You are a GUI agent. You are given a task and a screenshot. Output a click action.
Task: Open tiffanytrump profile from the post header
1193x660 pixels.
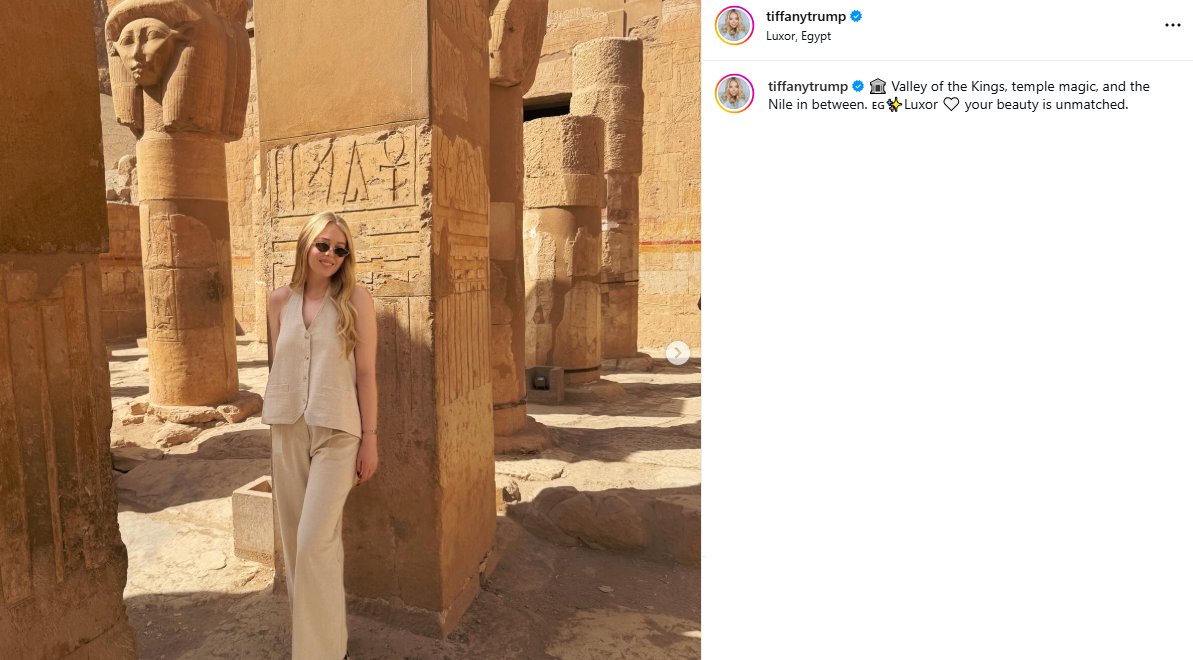[x=806, y=16]
